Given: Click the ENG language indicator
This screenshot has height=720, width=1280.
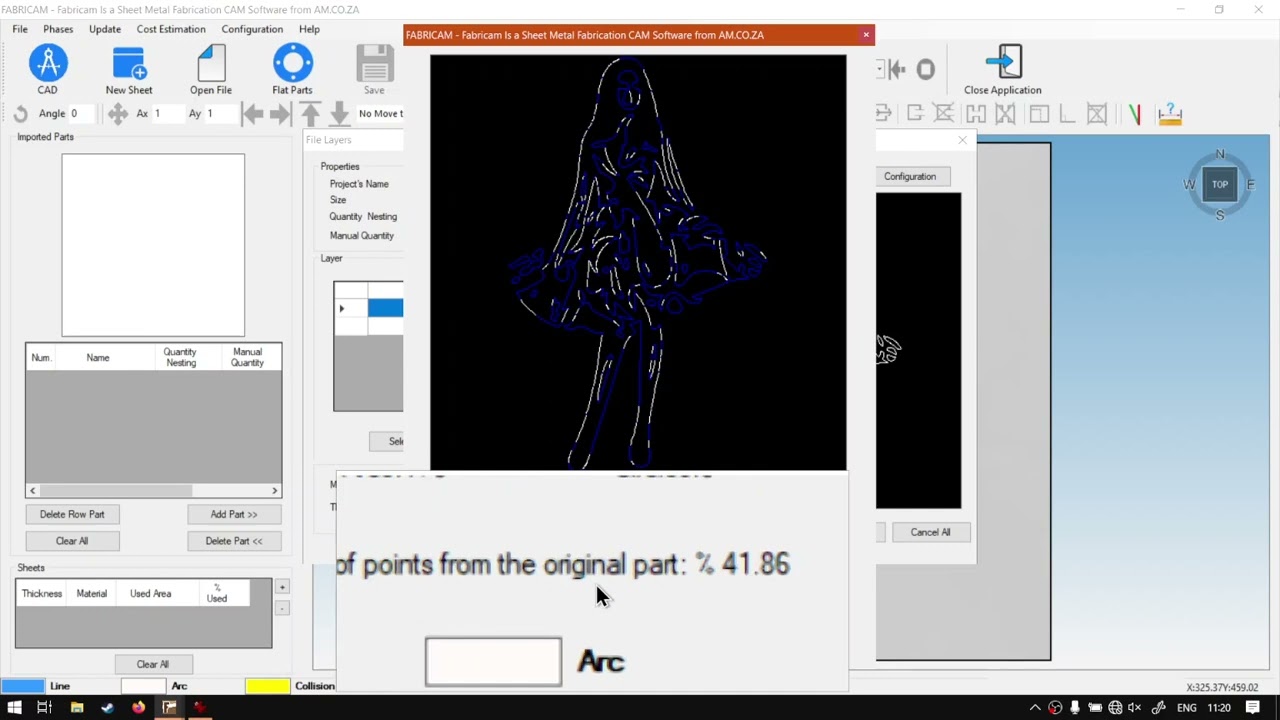Looking at the screenshot, I should click(1186, 707).
